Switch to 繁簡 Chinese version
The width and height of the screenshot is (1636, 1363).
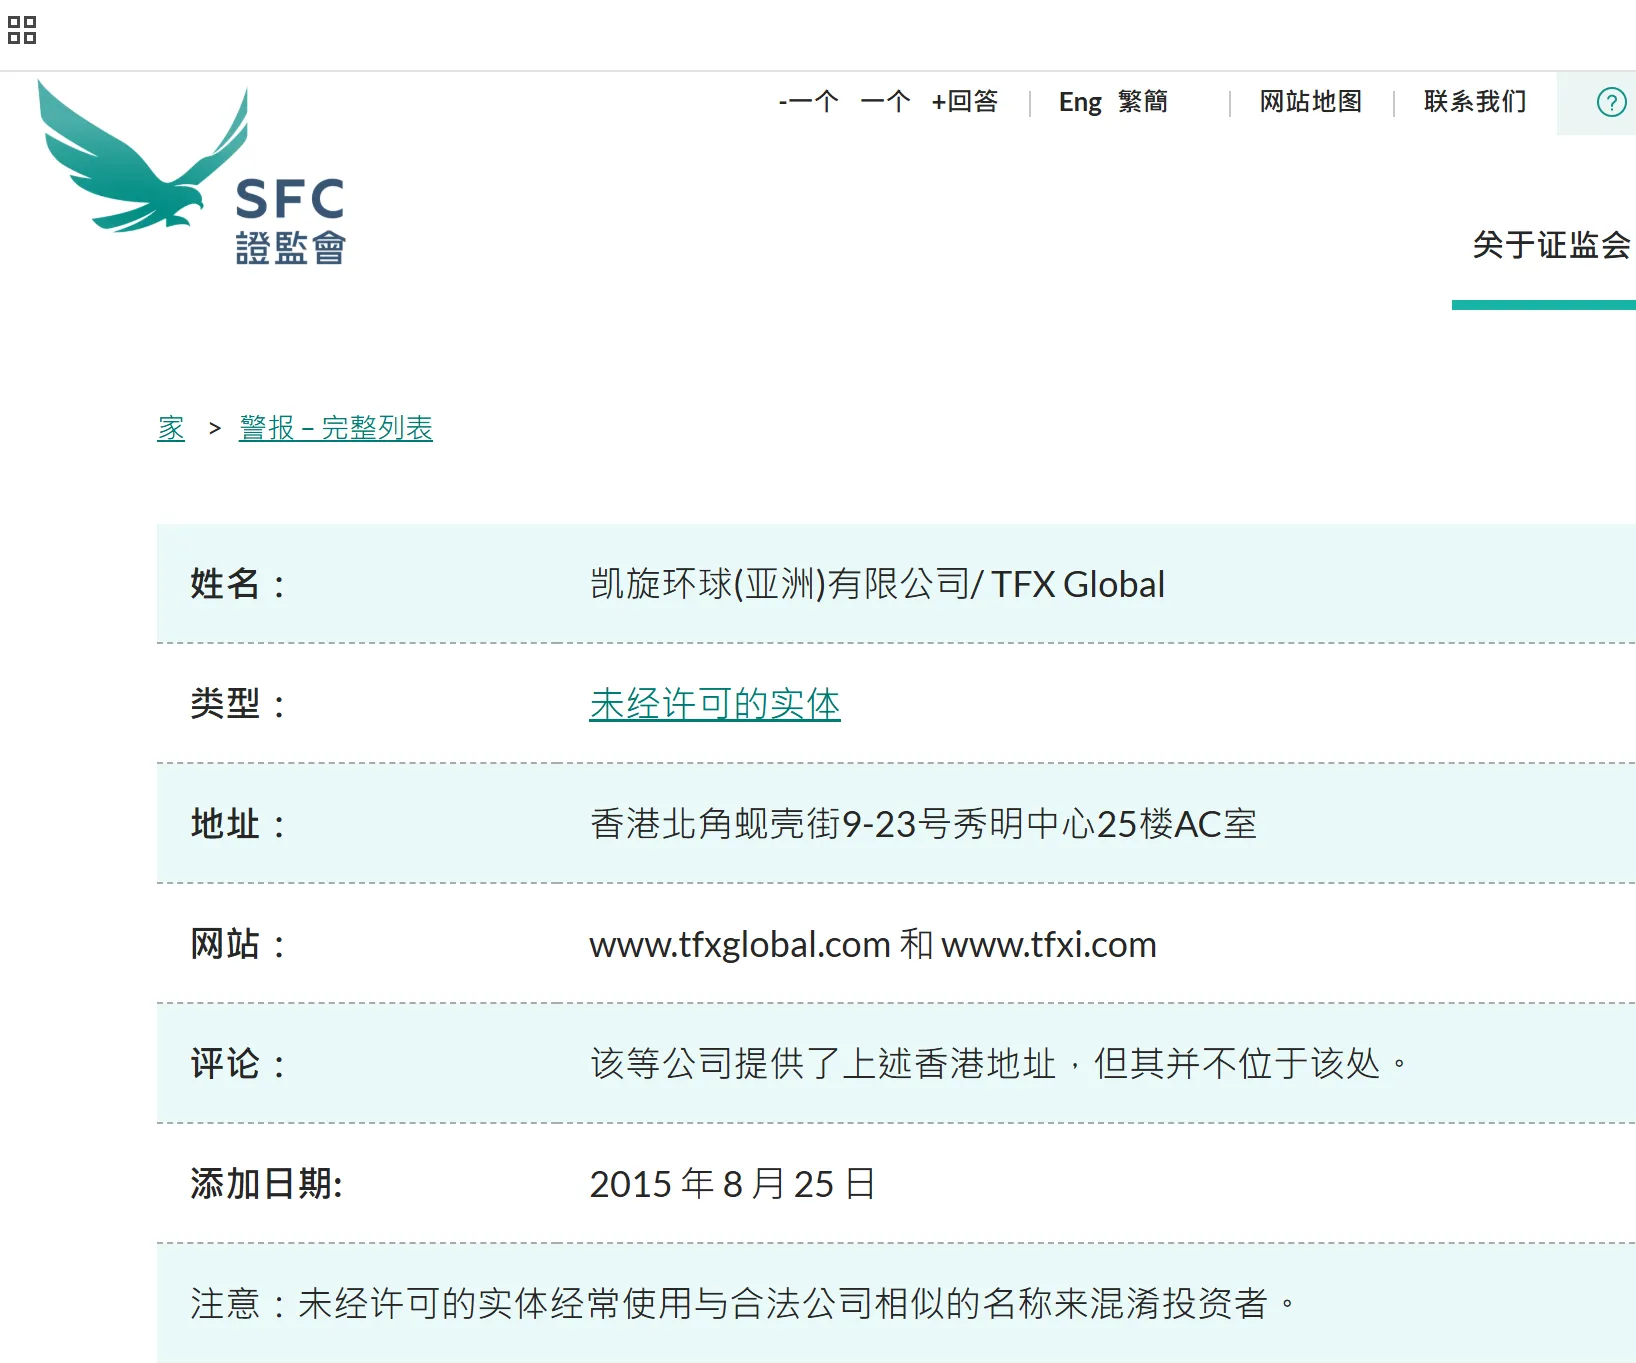click(x=1143, y=101)
